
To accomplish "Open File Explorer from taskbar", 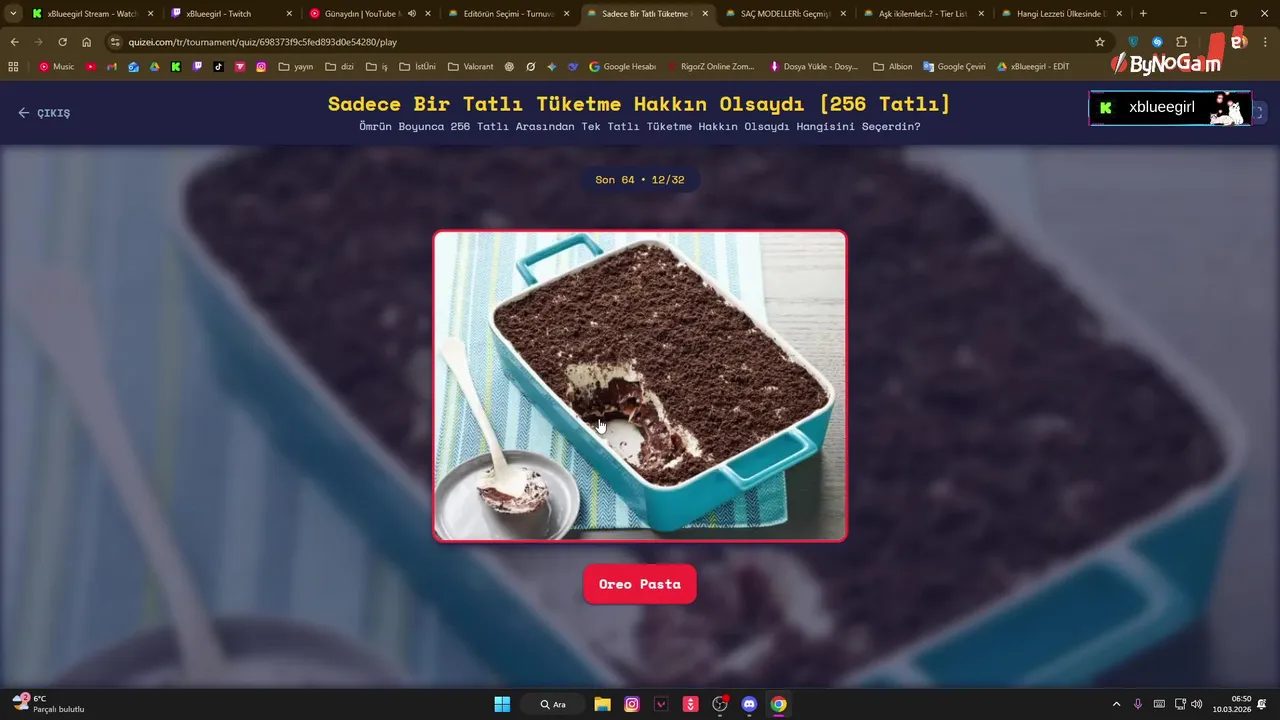I will coord(602,704).
